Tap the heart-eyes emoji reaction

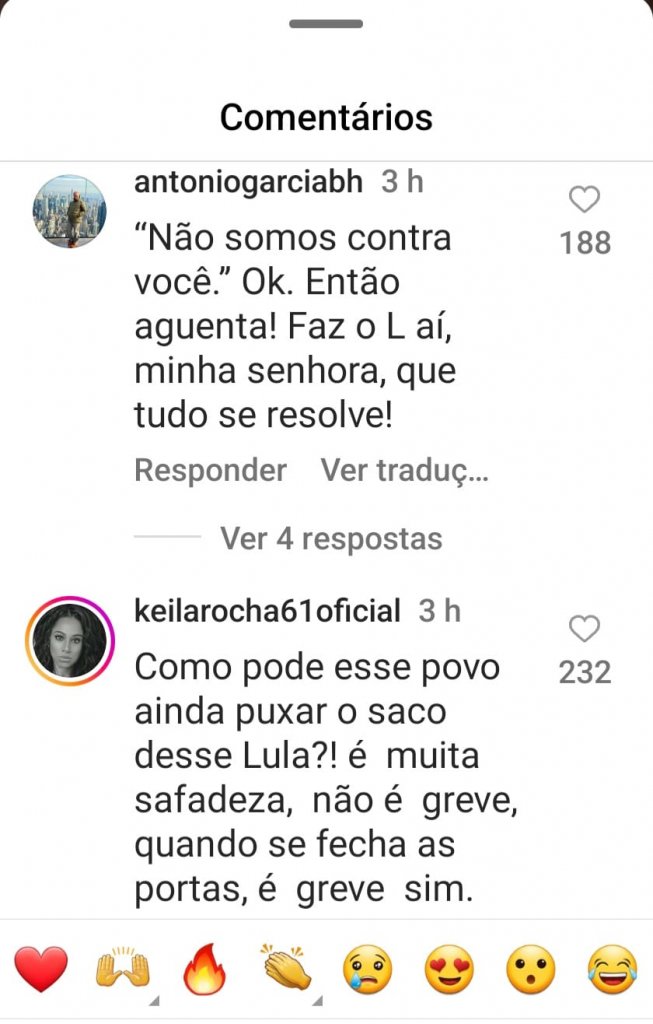coord(449,968)
